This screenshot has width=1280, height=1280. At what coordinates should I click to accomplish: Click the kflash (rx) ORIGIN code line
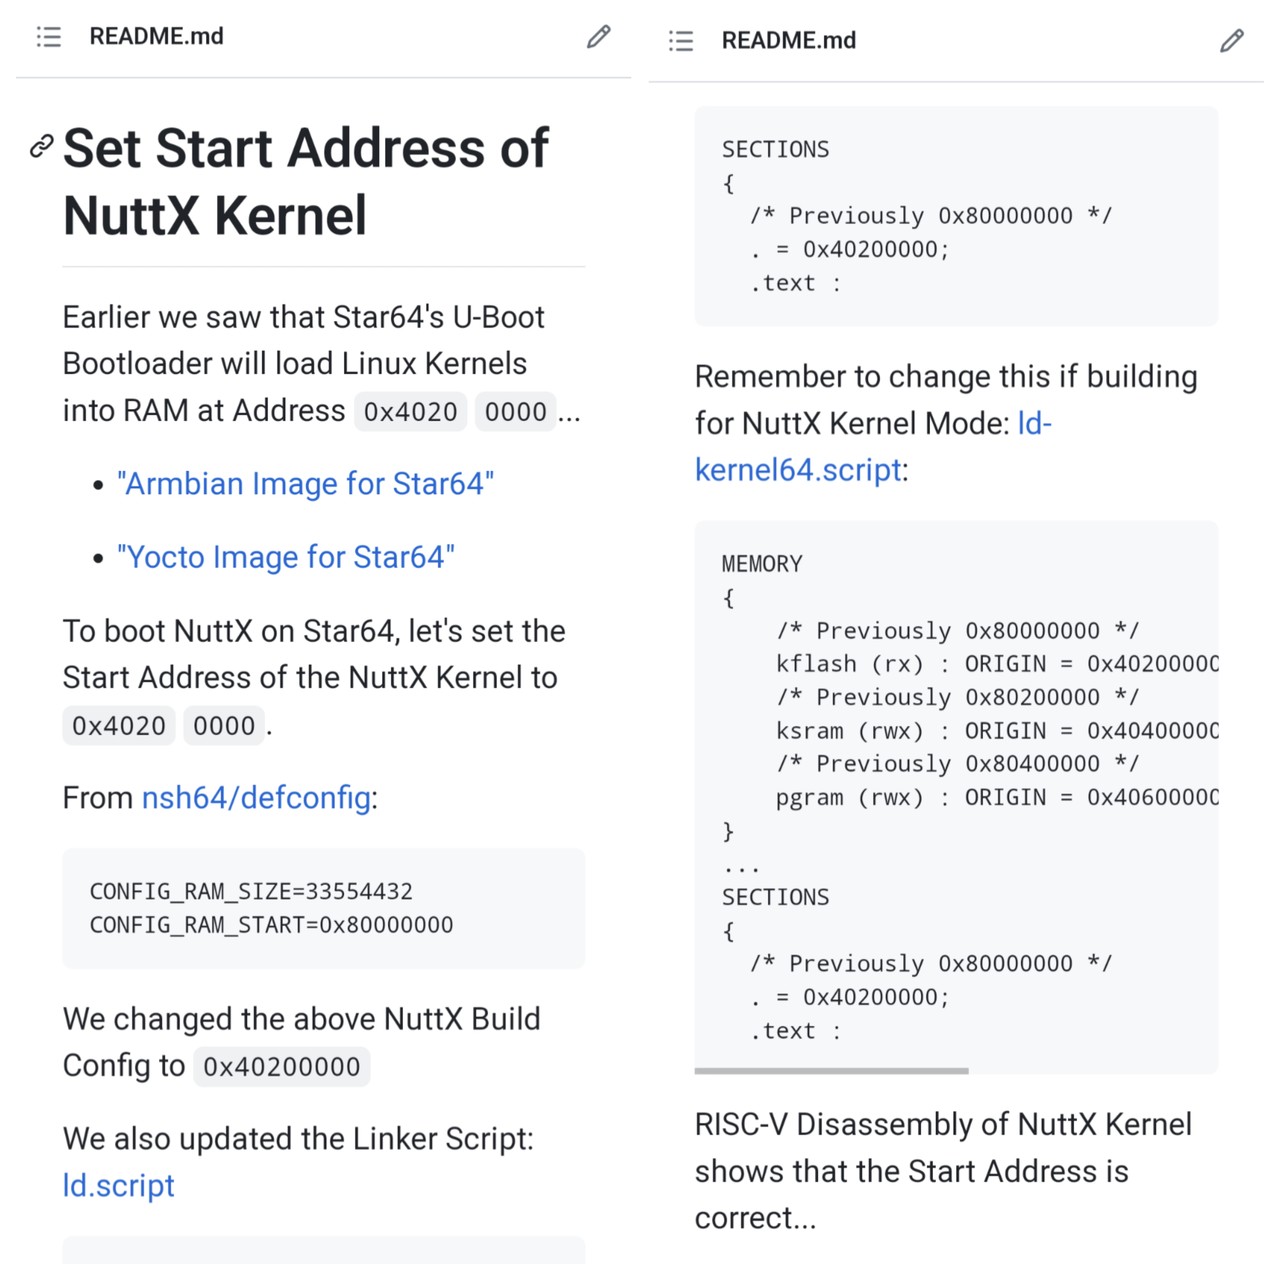pyautogui.click(x=996, y=664)
